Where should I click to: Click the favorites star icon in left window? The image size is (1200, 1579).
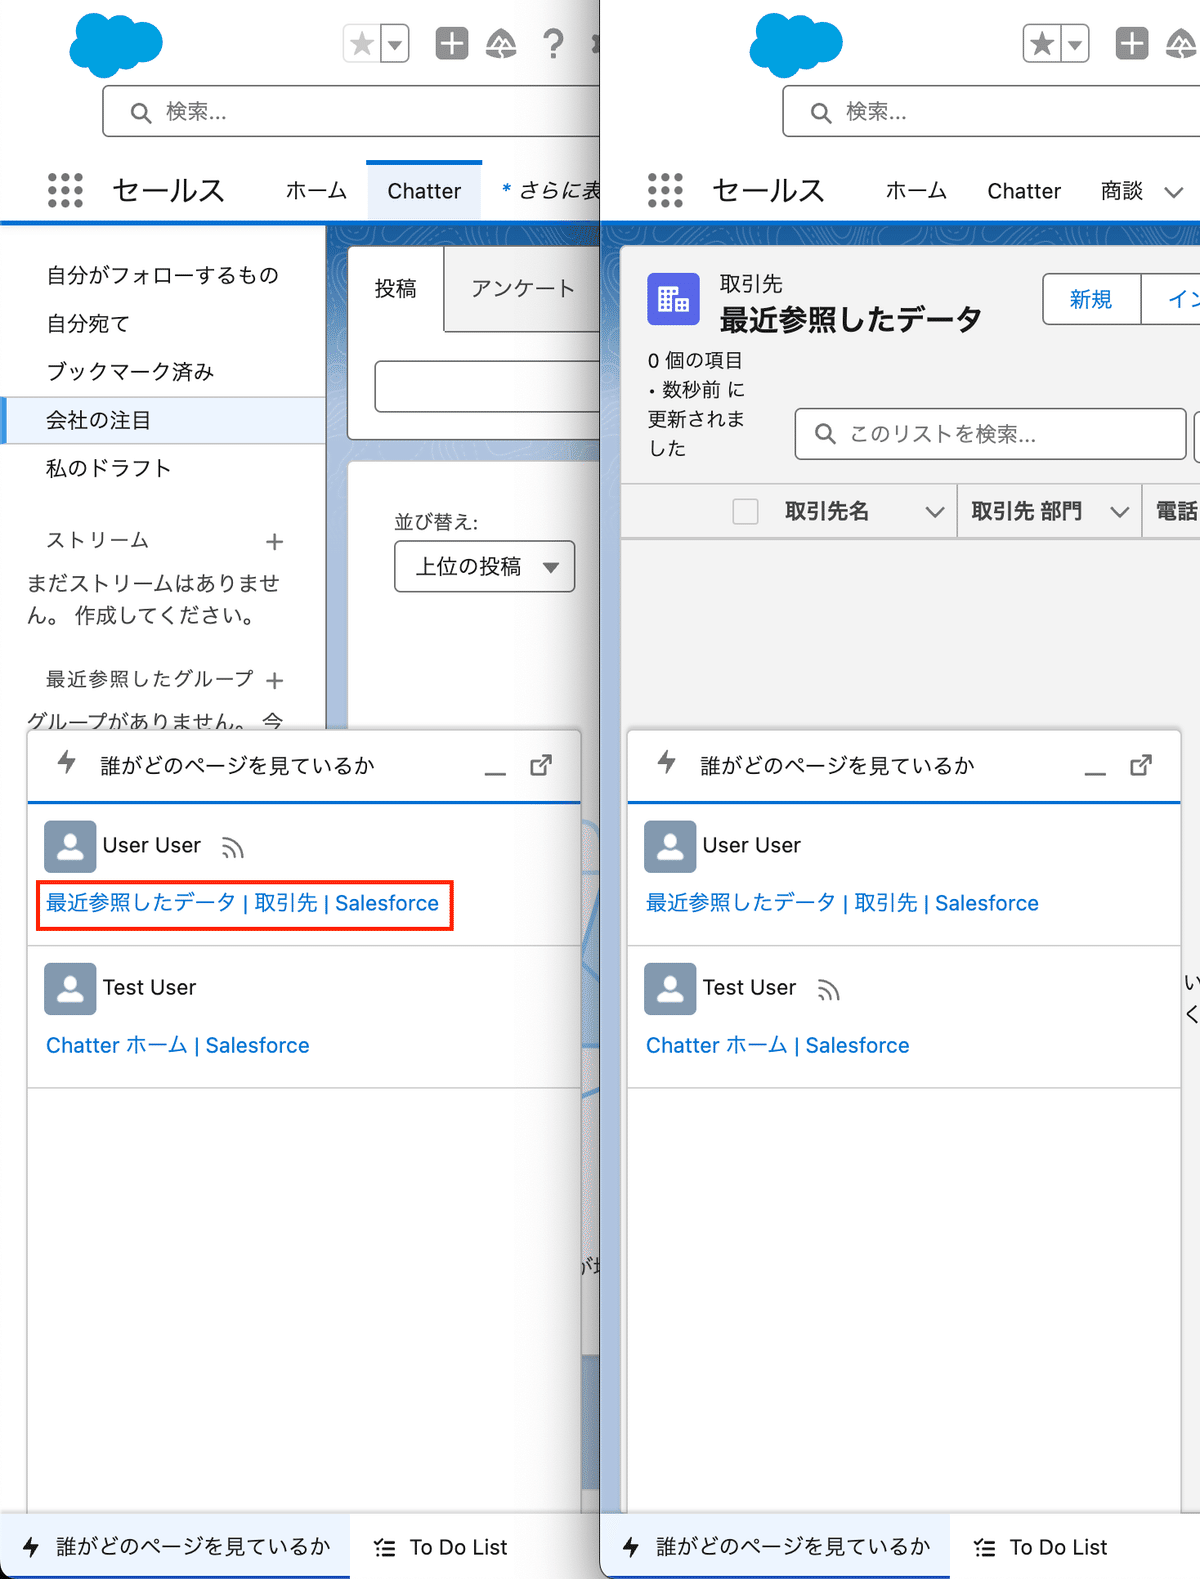click(362, 44)
